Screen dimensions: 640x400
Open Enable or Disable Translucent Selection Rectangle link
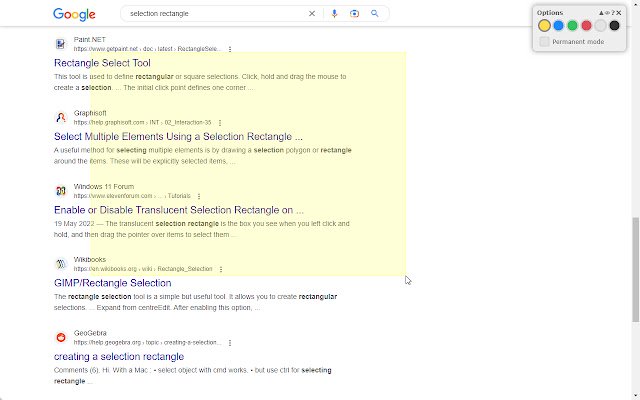(x=179, y=210)
